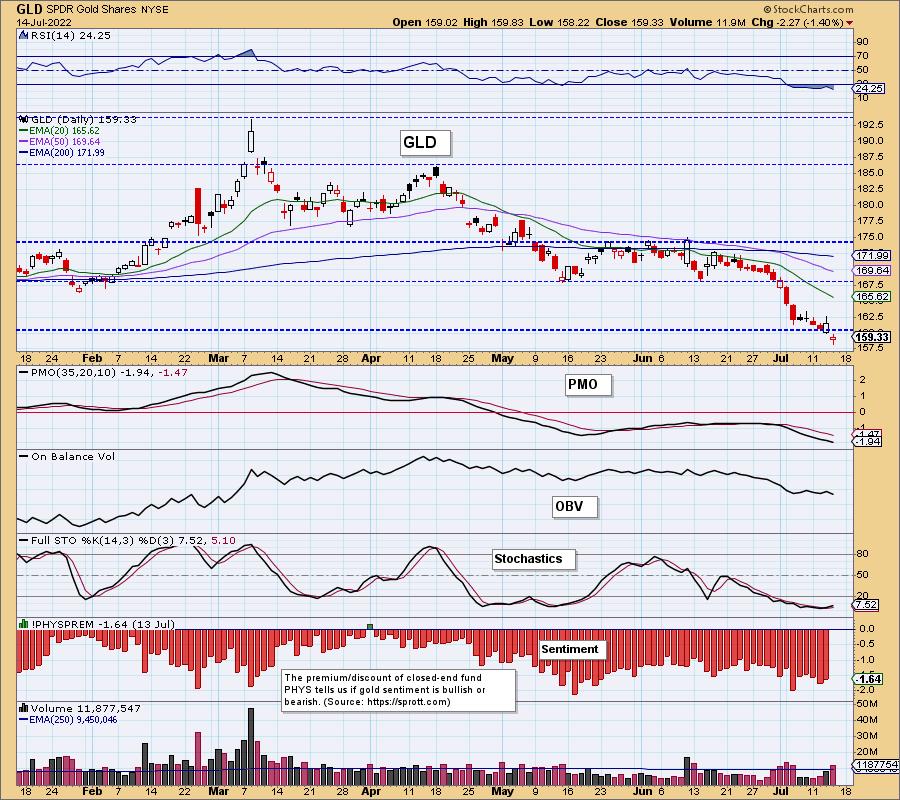Click the GLD ticker symbol in header
900x800 pixels.
[x=28, y=9]
